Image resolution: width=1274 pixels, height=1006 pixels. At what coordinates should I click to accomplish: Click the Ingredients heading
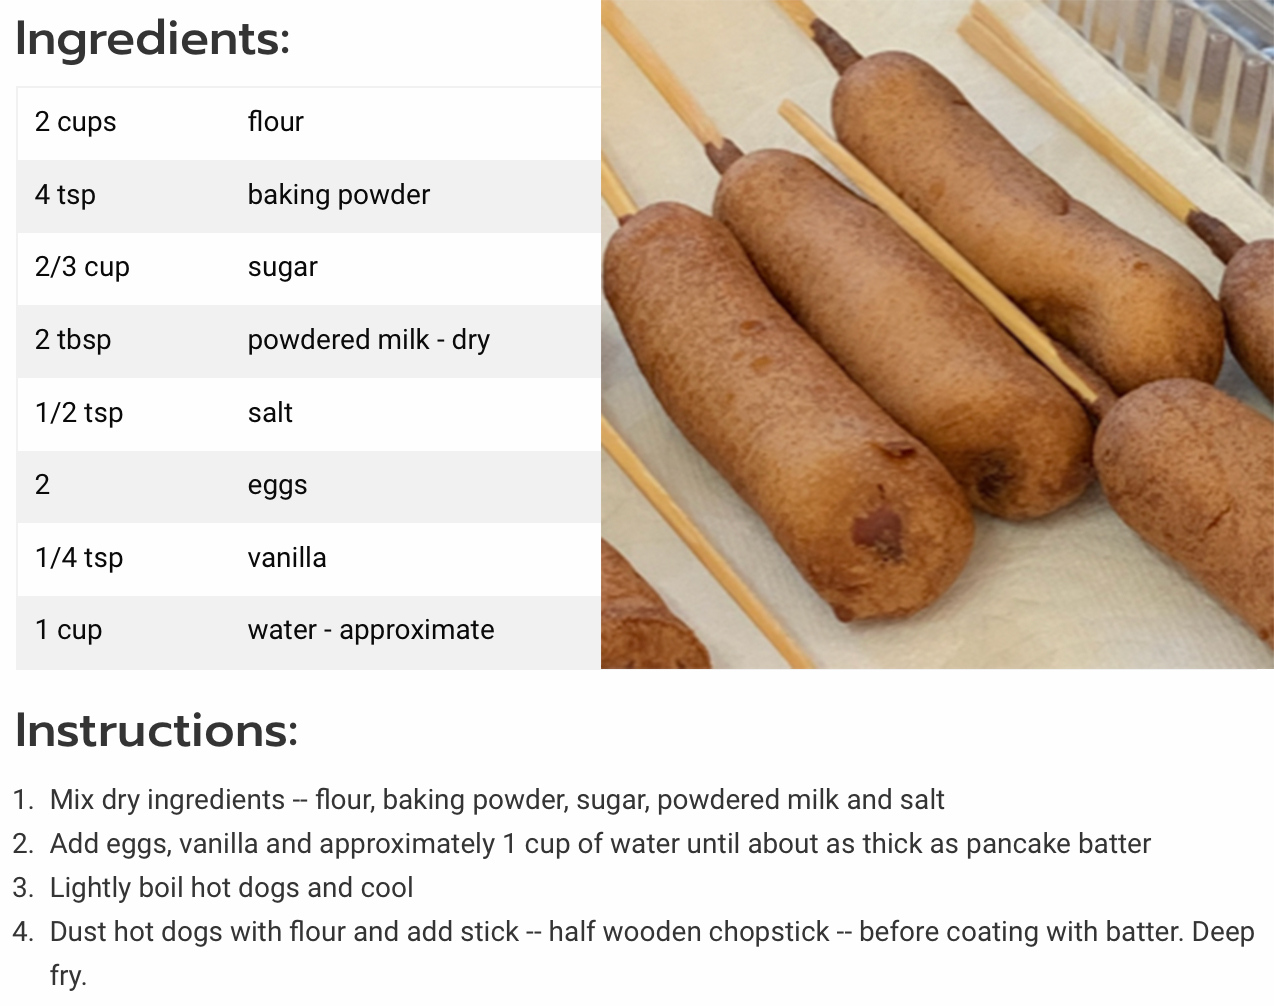click(153, 40)
